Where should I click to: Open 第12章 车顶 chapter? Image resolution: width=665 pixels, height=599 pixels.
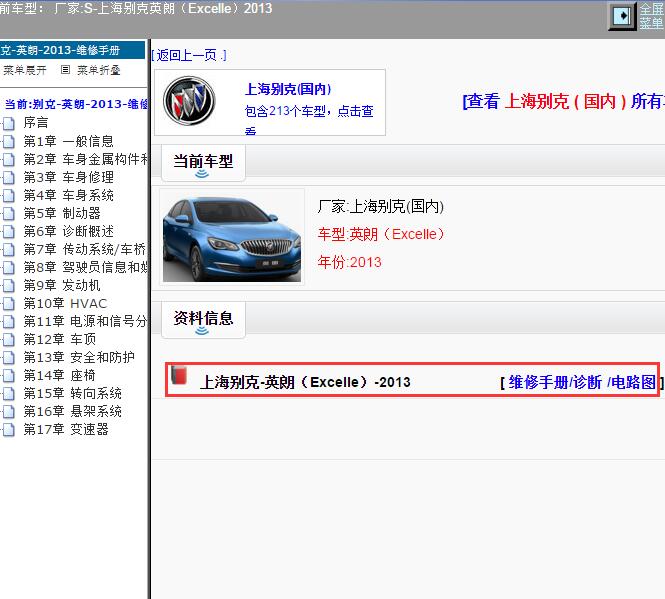(x=60, y=339)
